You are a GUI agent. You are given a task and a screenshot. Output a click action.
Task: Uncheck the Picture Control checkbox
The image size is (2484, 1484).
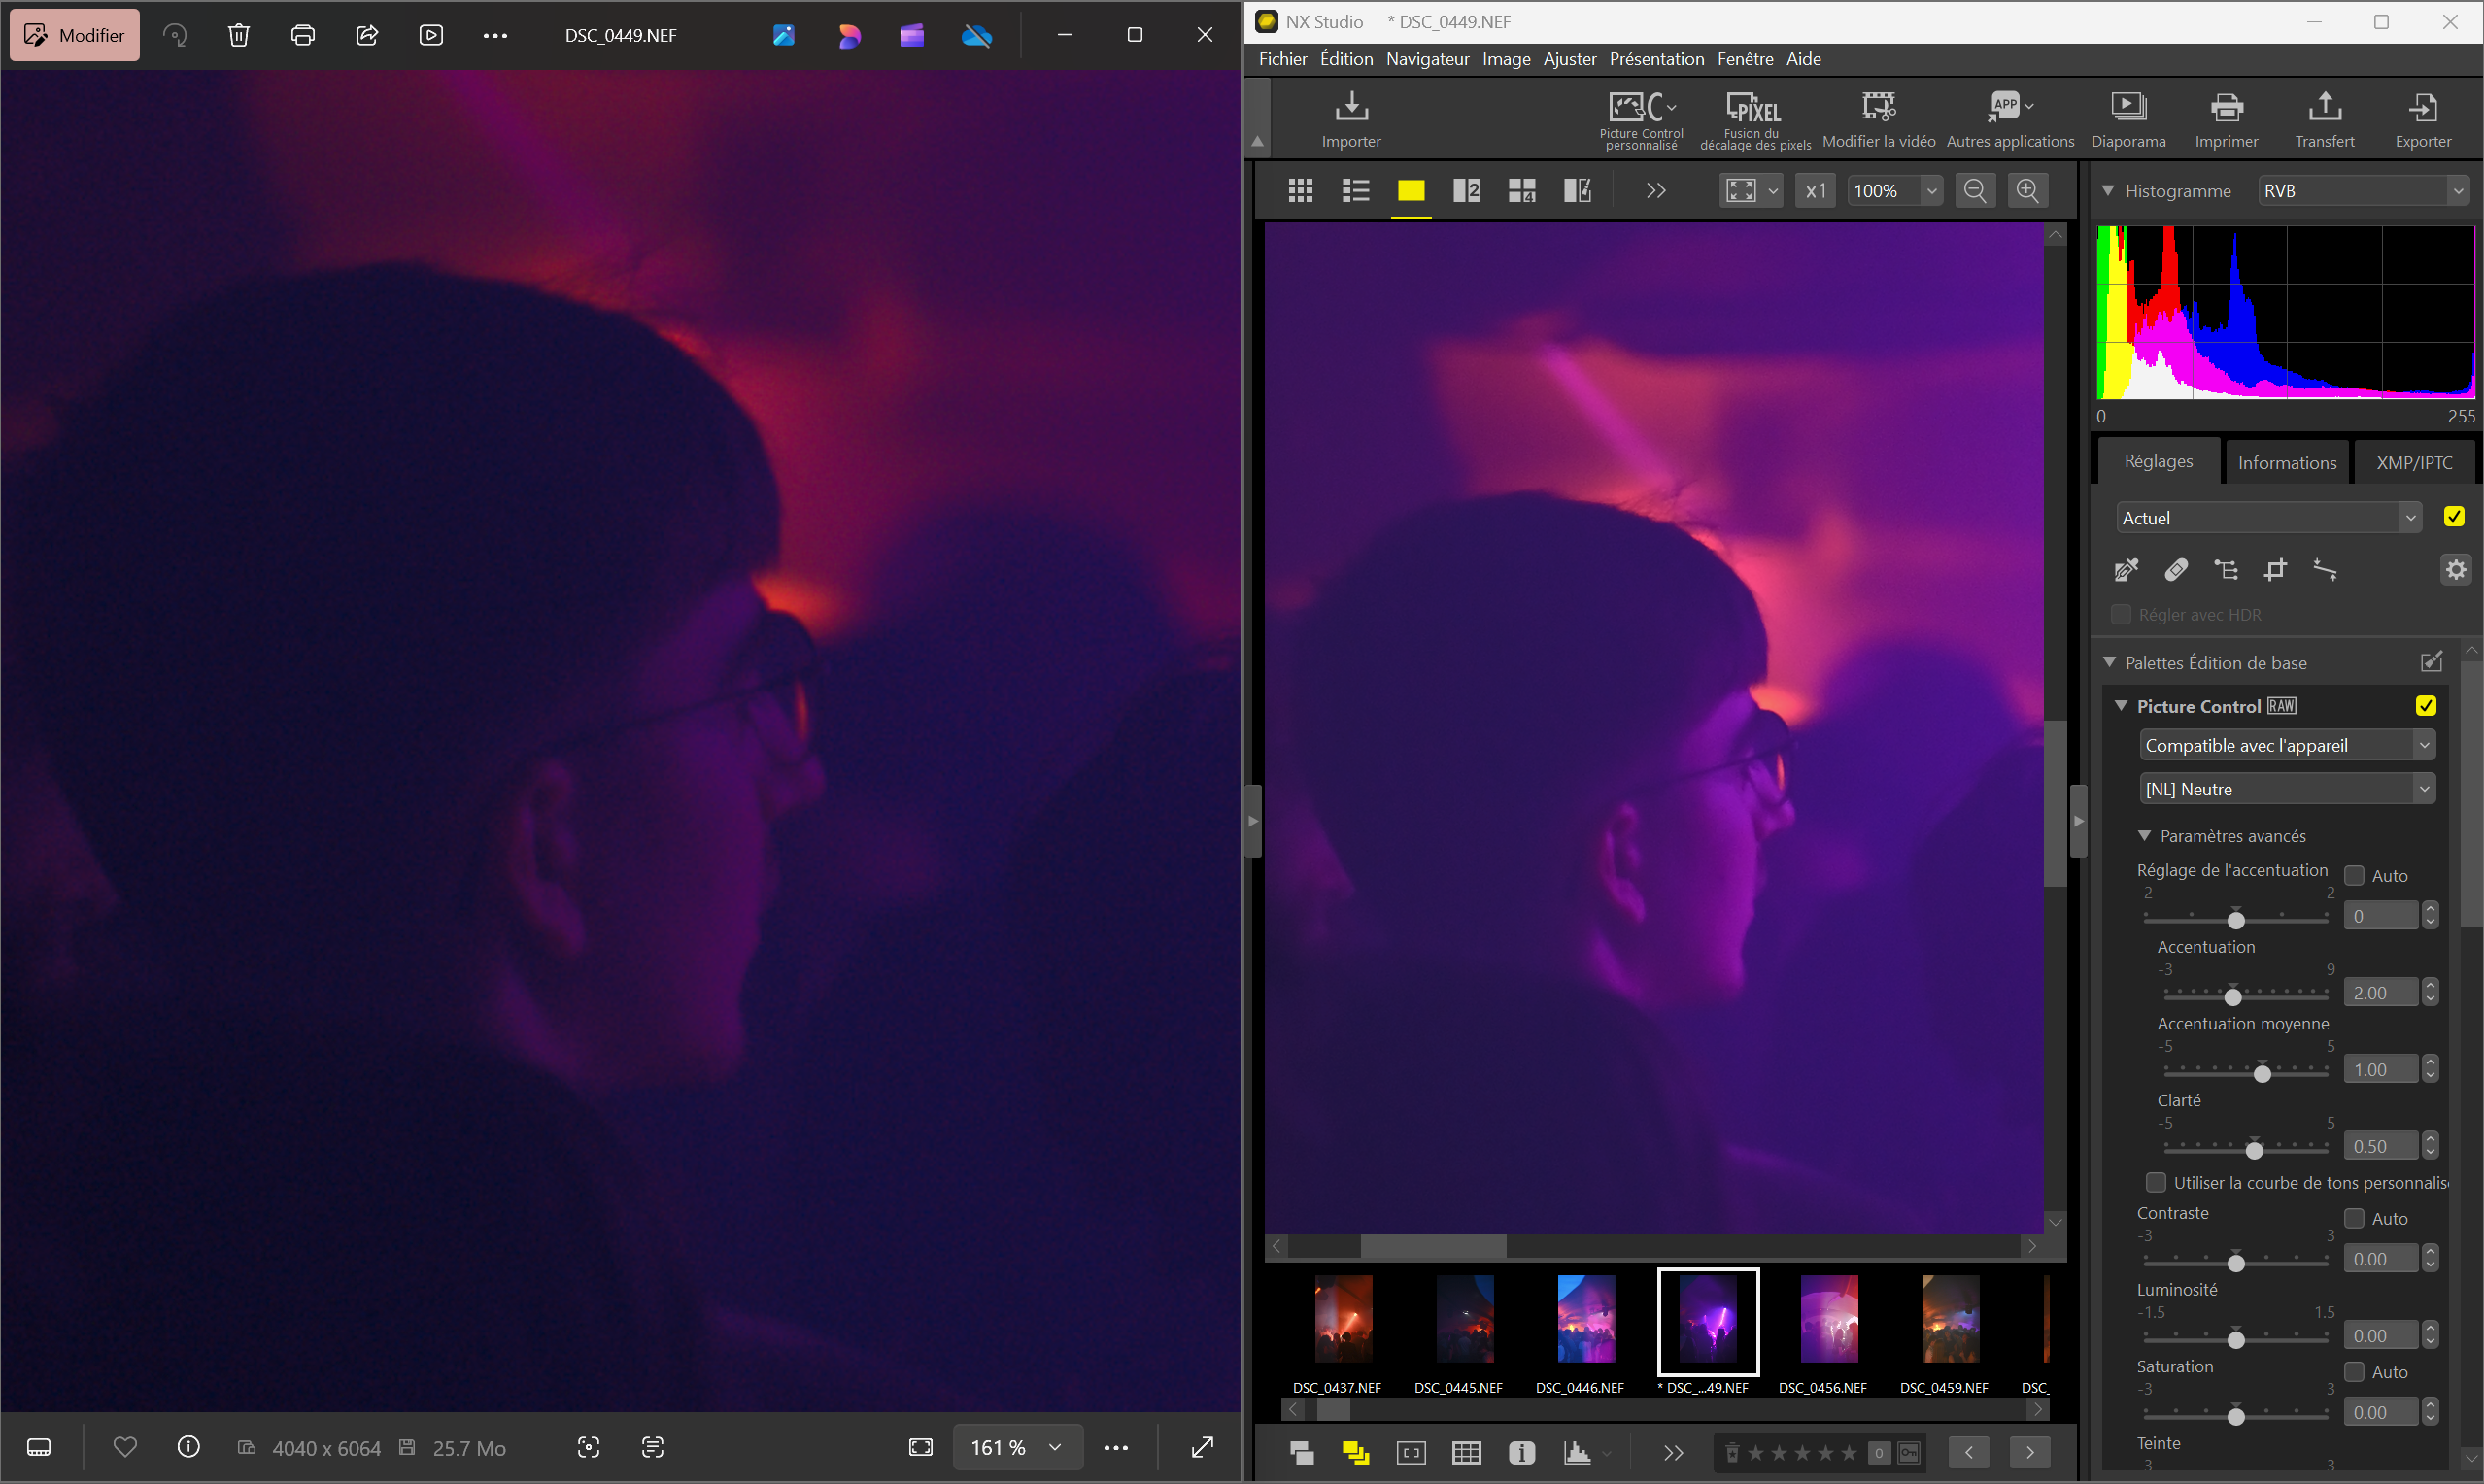click(x=2425, y=706)
